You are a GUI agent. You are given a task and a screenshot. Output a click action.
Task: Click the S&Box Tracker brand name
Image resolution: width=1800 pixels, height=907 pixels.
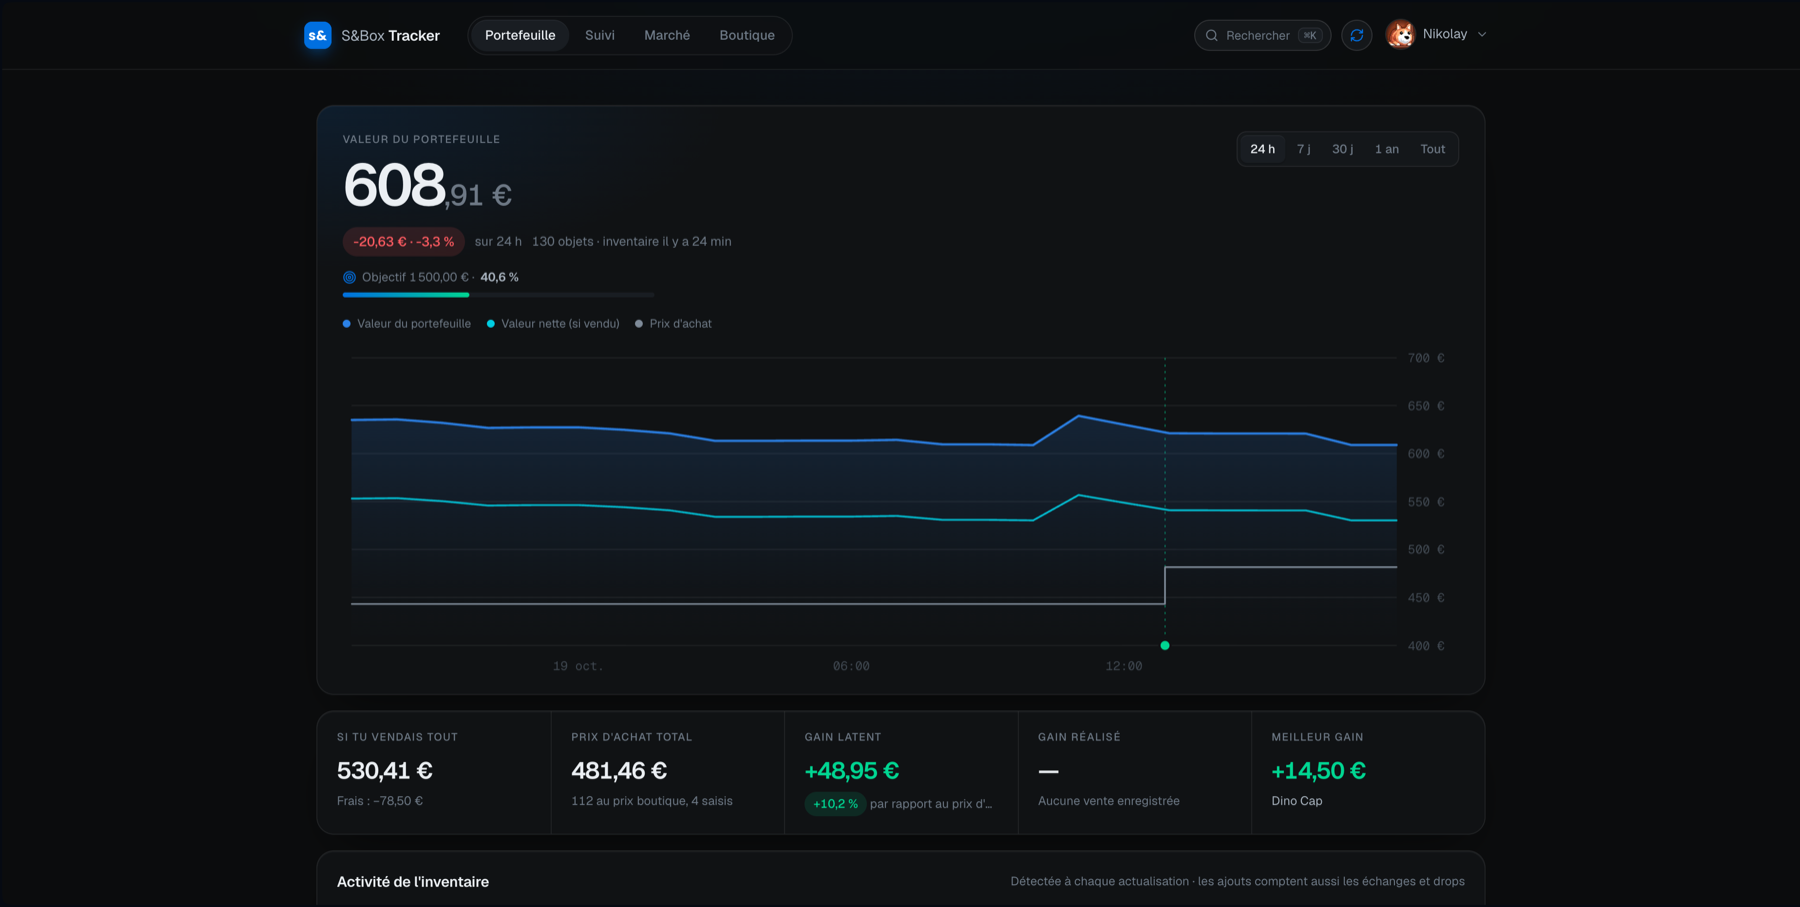click(390, 36)
